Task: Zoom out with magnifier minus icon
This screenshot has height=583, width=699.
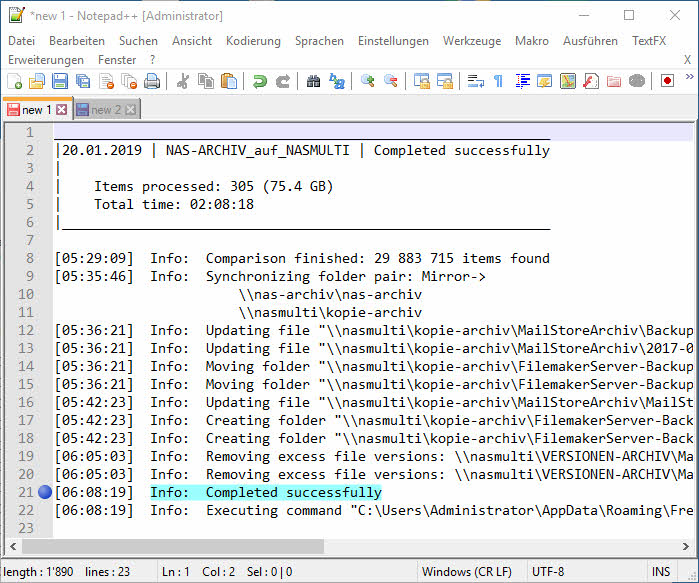Action: tap(391, 81)
